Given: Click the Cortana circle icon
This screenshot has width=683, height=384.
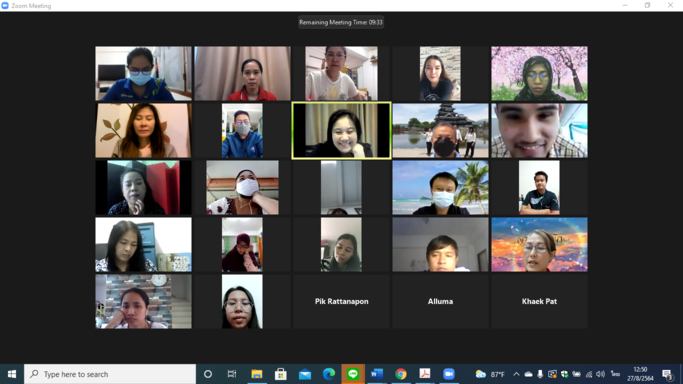Looking at the screenshot, I should pyautogui.click(x=208, y=374).
